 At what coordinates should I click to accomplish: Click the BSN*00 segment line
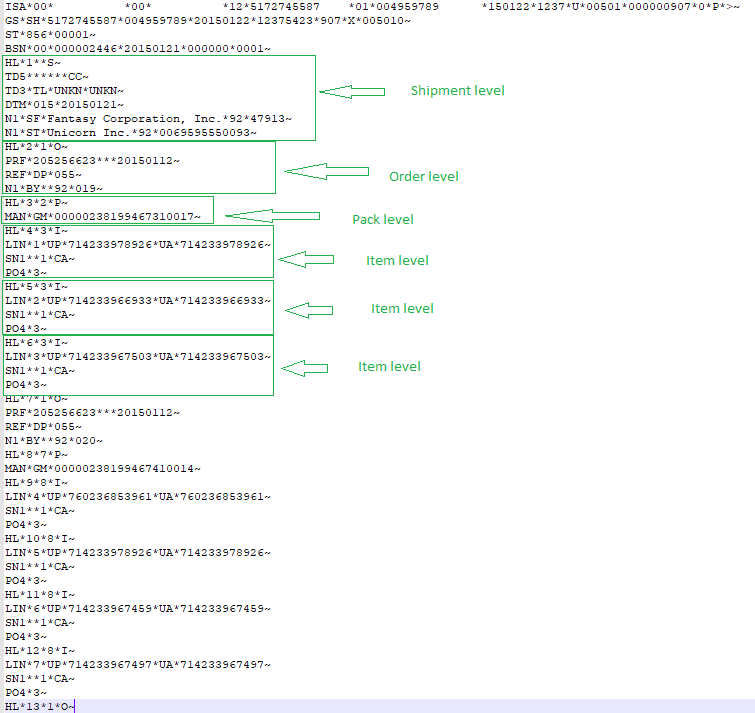pyautogui.click(x=137, y=49)
